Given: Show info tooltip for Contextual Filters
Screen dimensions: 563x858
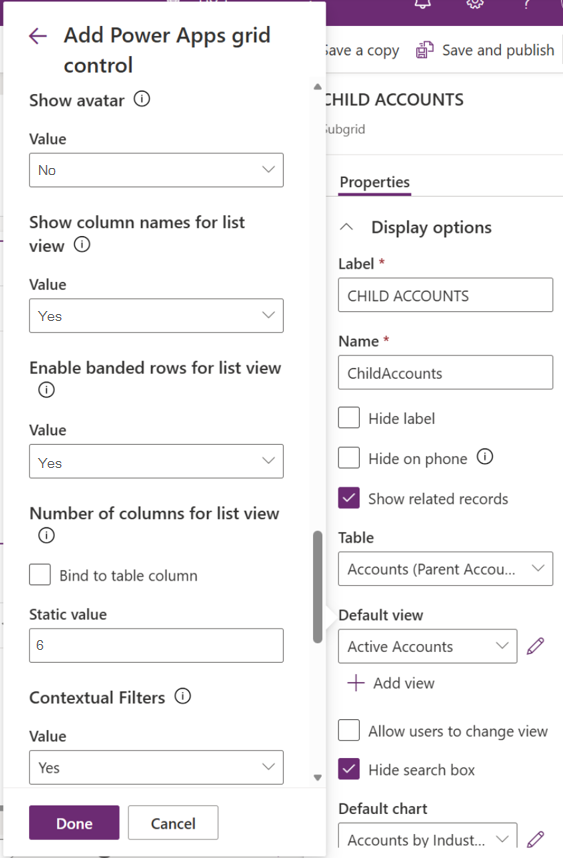Looking at the screenshot, I should (x=183, y=696).
